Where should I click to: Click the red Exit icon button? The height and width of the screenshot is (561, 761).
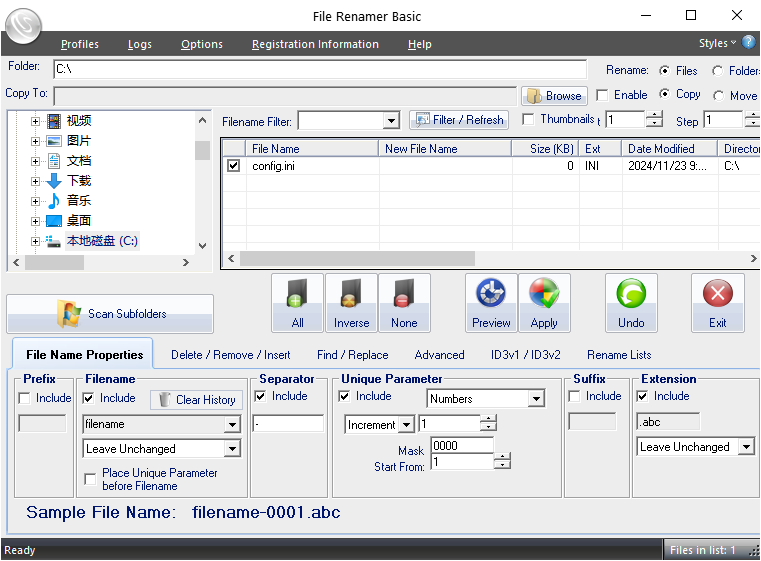click(717, 303)
